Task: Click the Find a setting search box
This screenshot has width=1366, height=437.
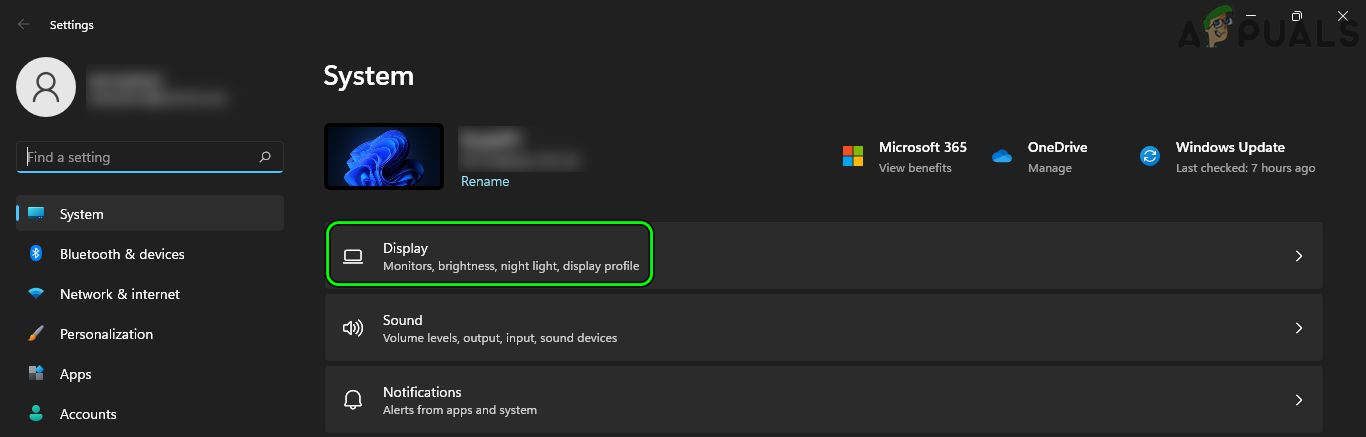Action: coord(140,157)
